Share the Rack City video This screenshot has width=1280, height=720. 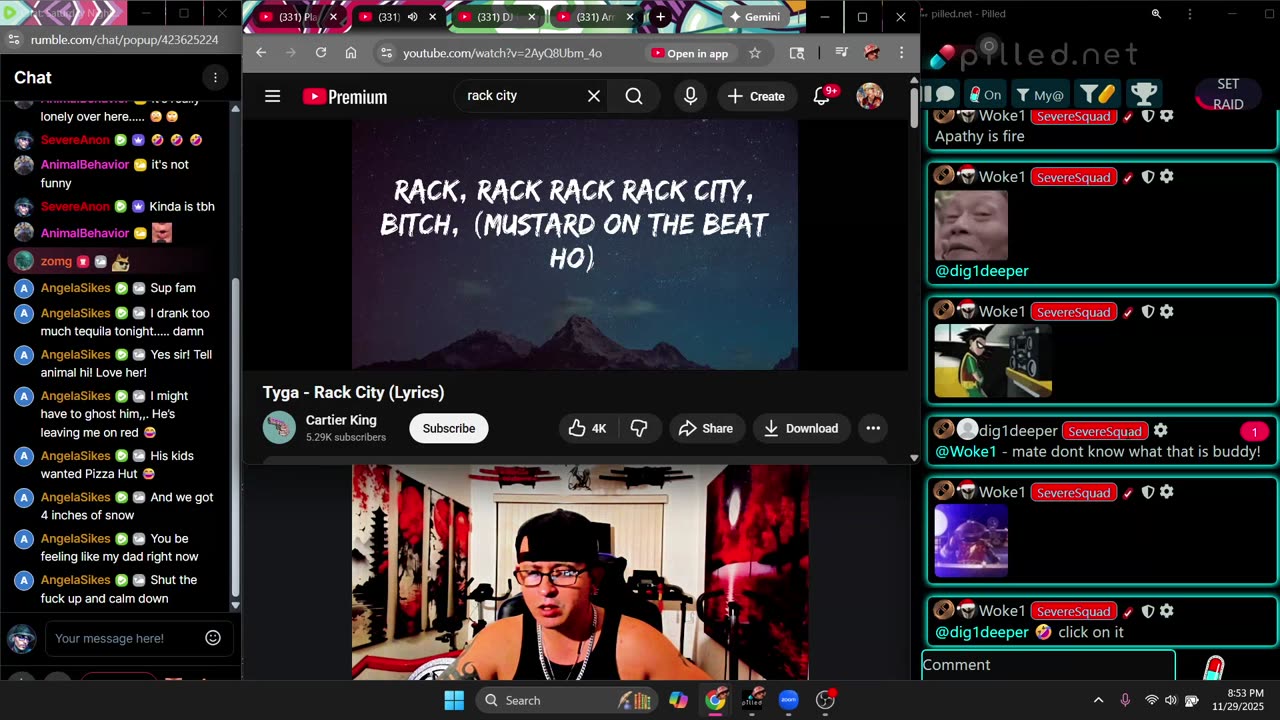coord(706,428)
